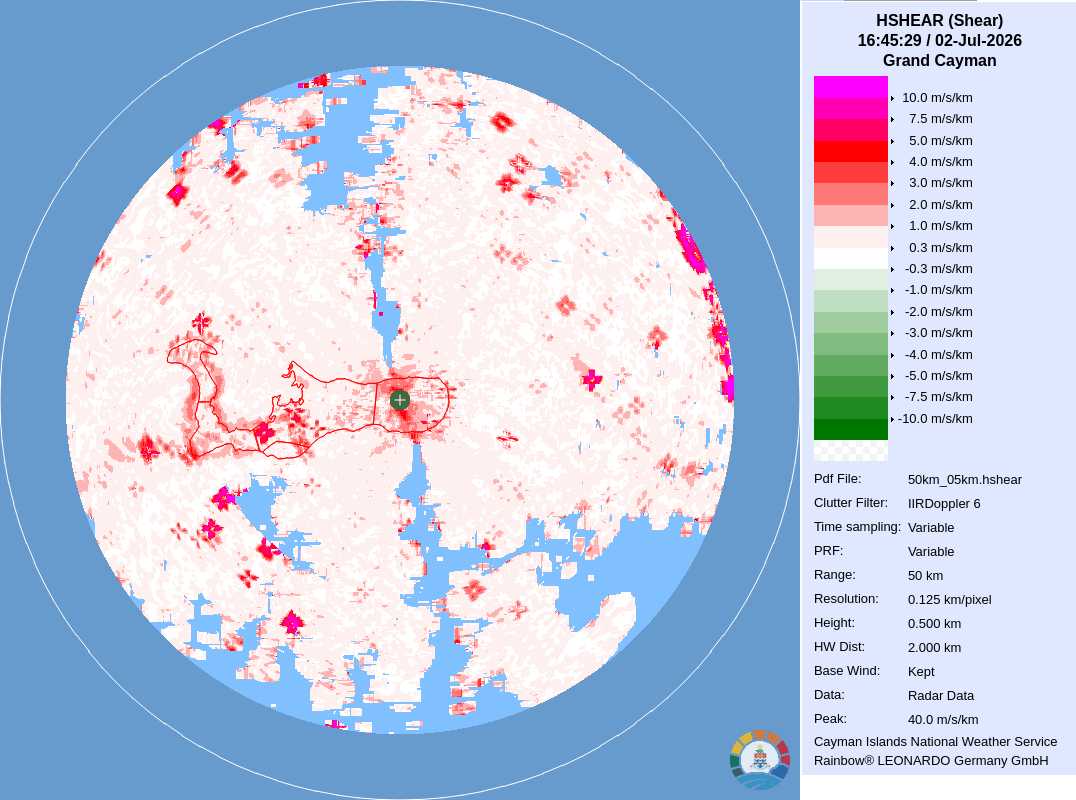The height and width of the screenshot is (800, 1076).
Task: Select the dark green bottom legend block
Action: click(850, 429)
